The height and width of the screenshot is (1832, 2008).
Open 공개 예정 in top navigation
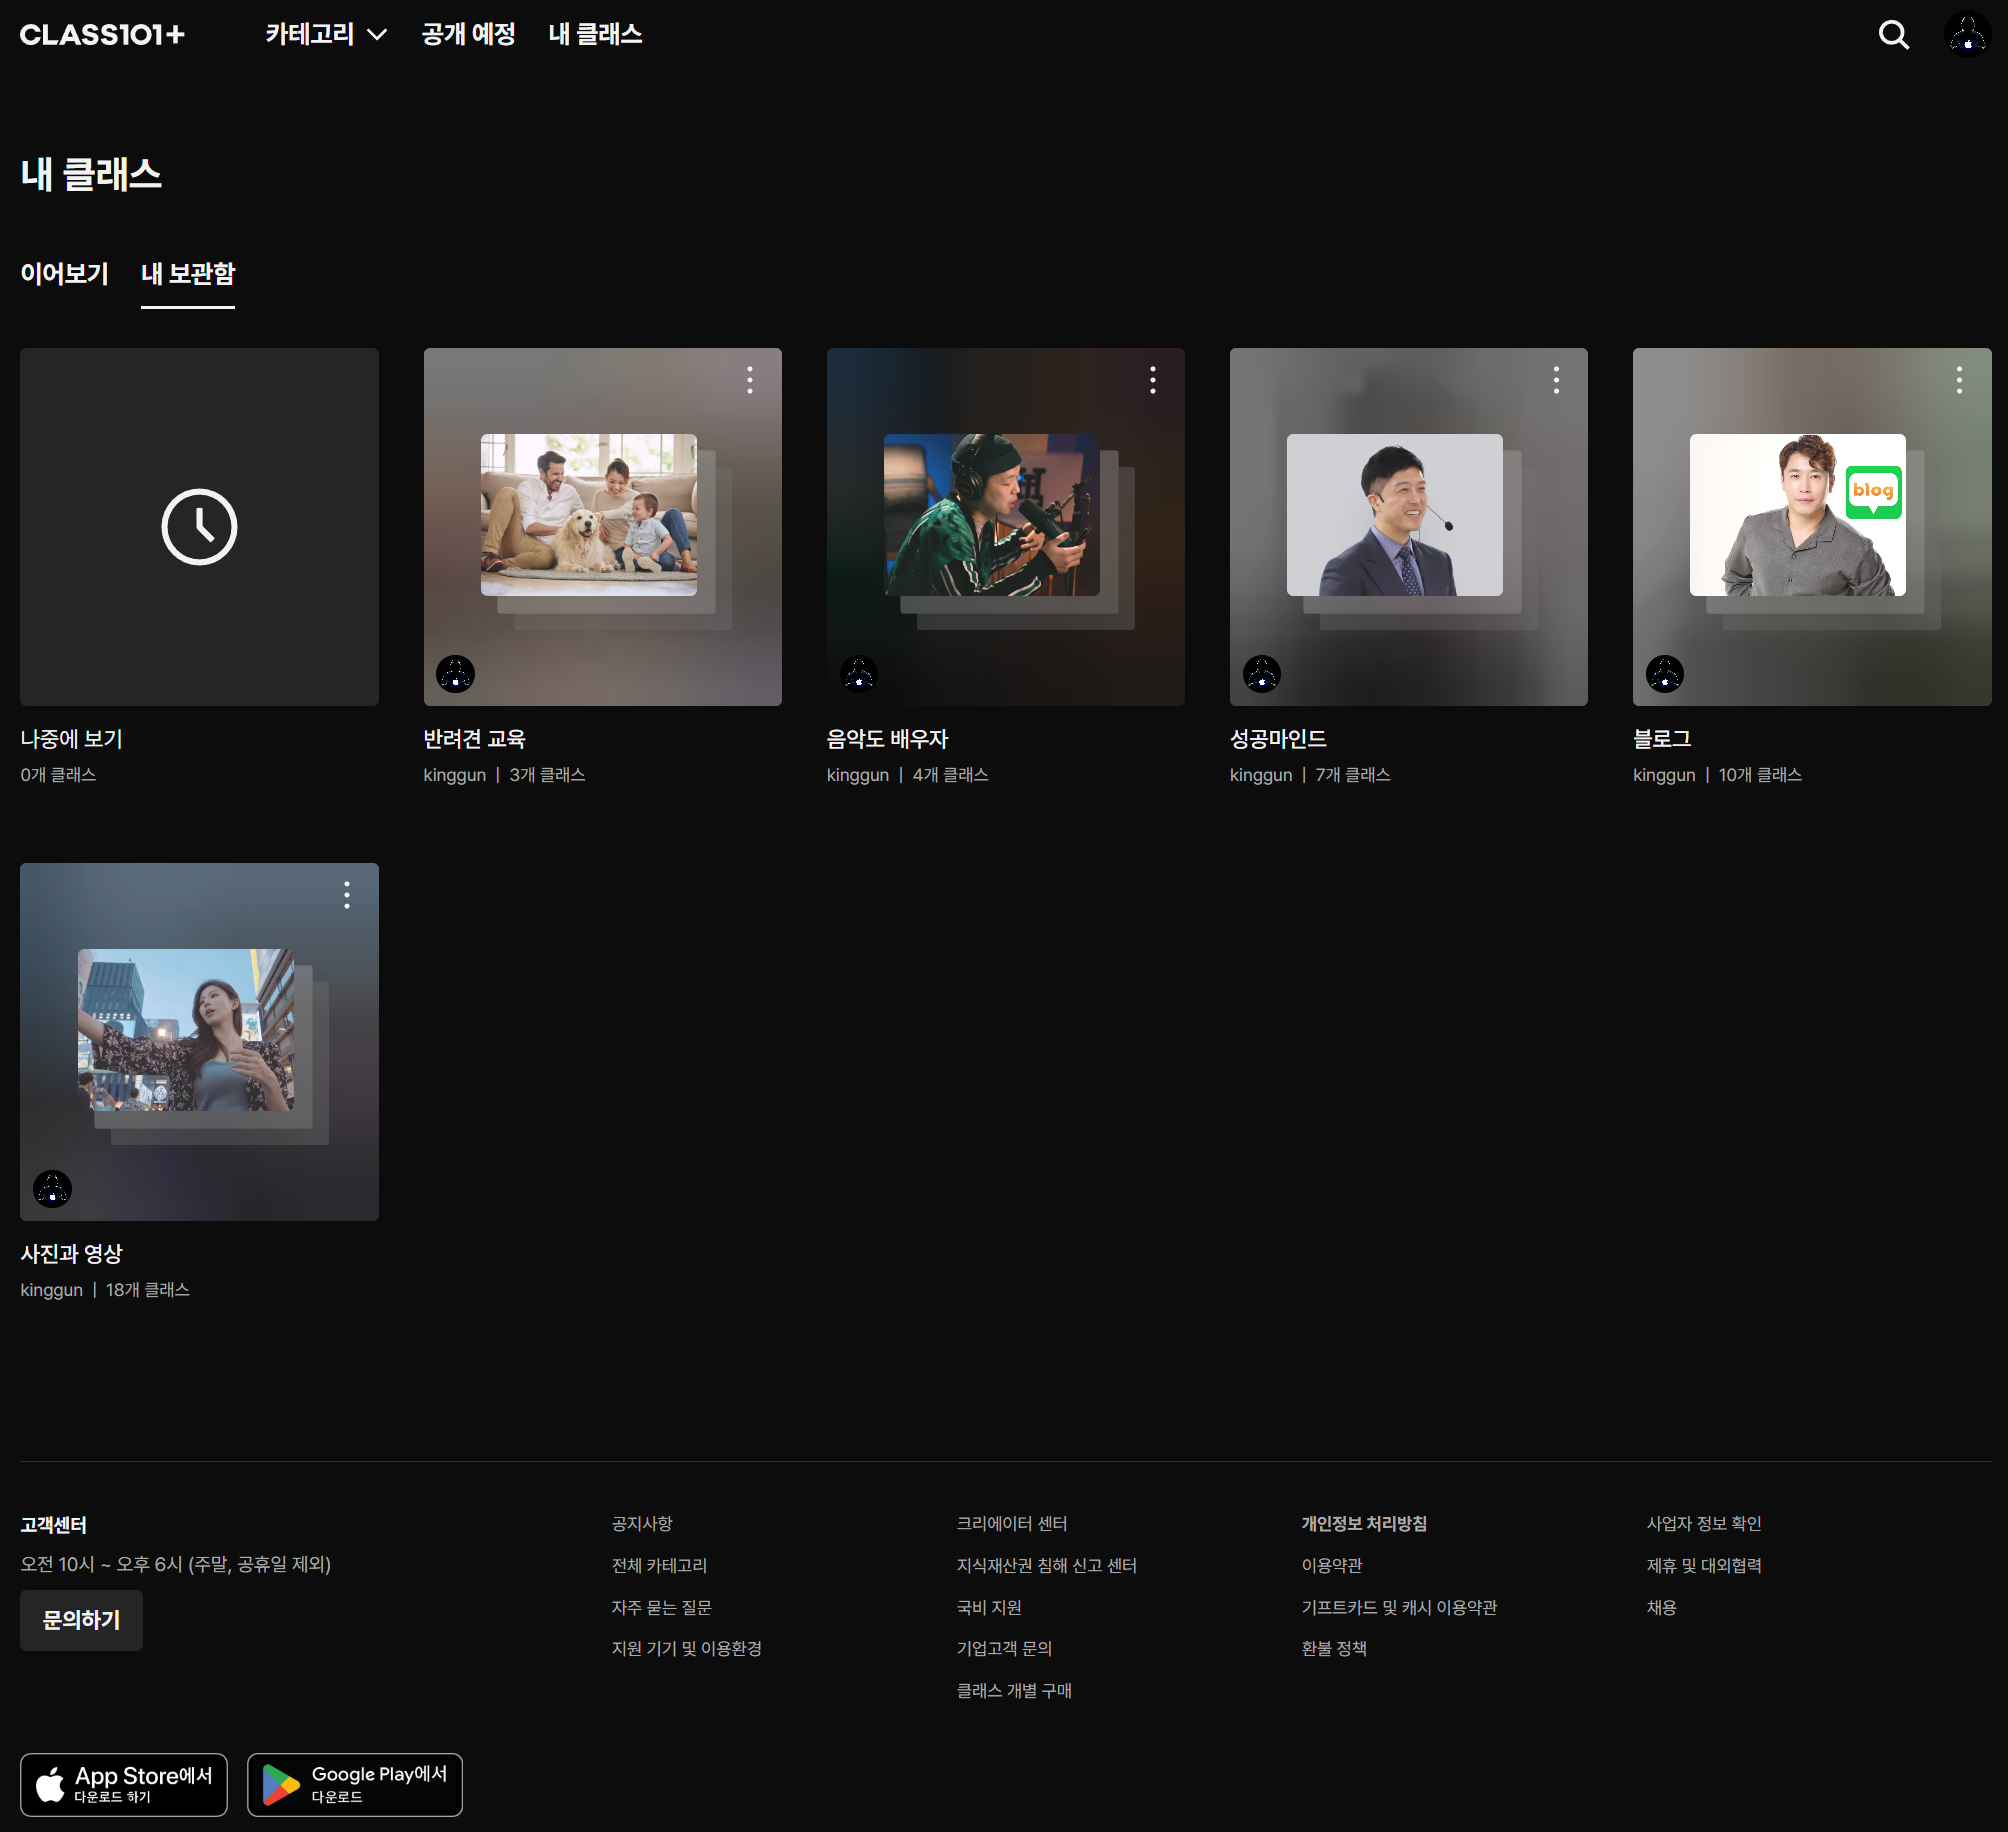(468, 35)
